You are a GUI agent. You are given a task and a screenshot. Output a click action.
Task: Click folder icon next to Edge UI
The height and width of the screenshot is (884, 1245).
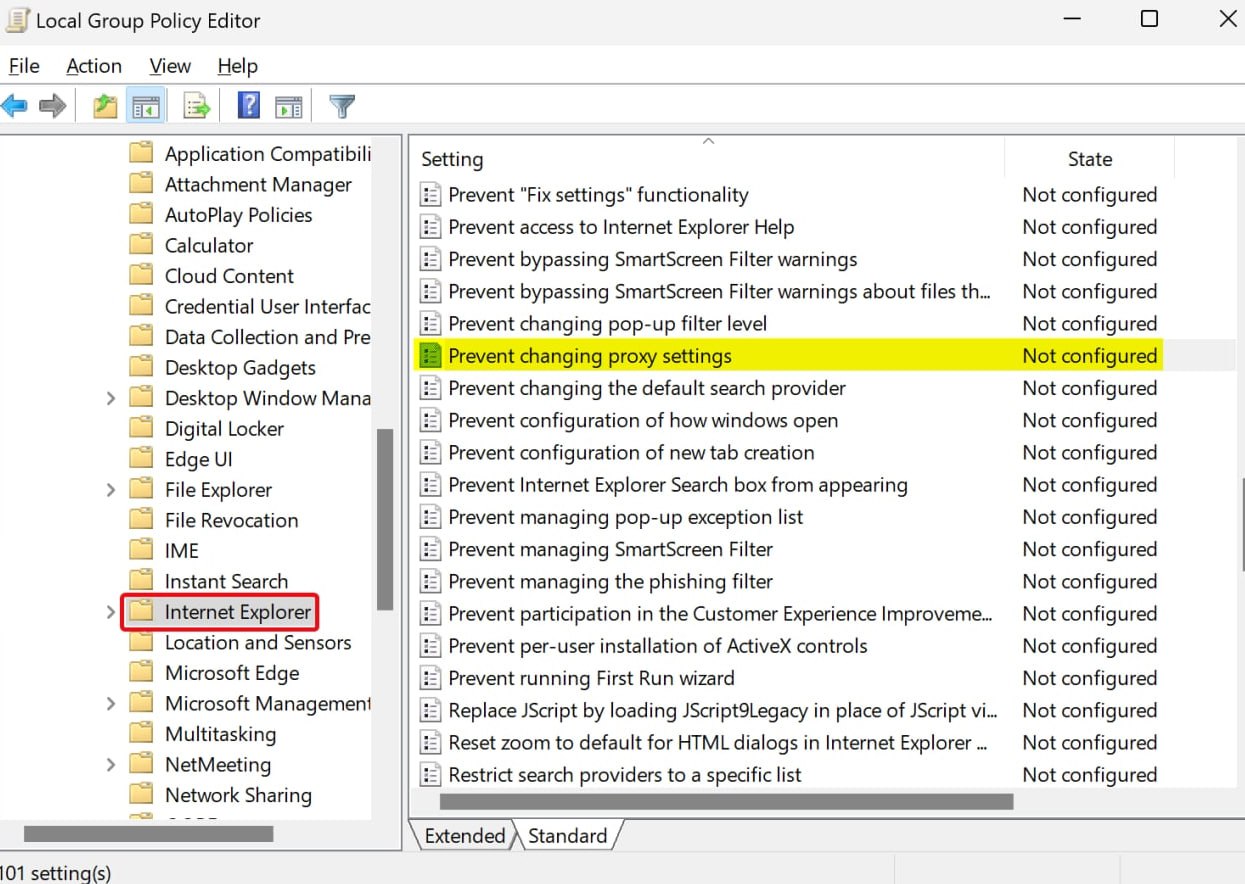(142, 459)
